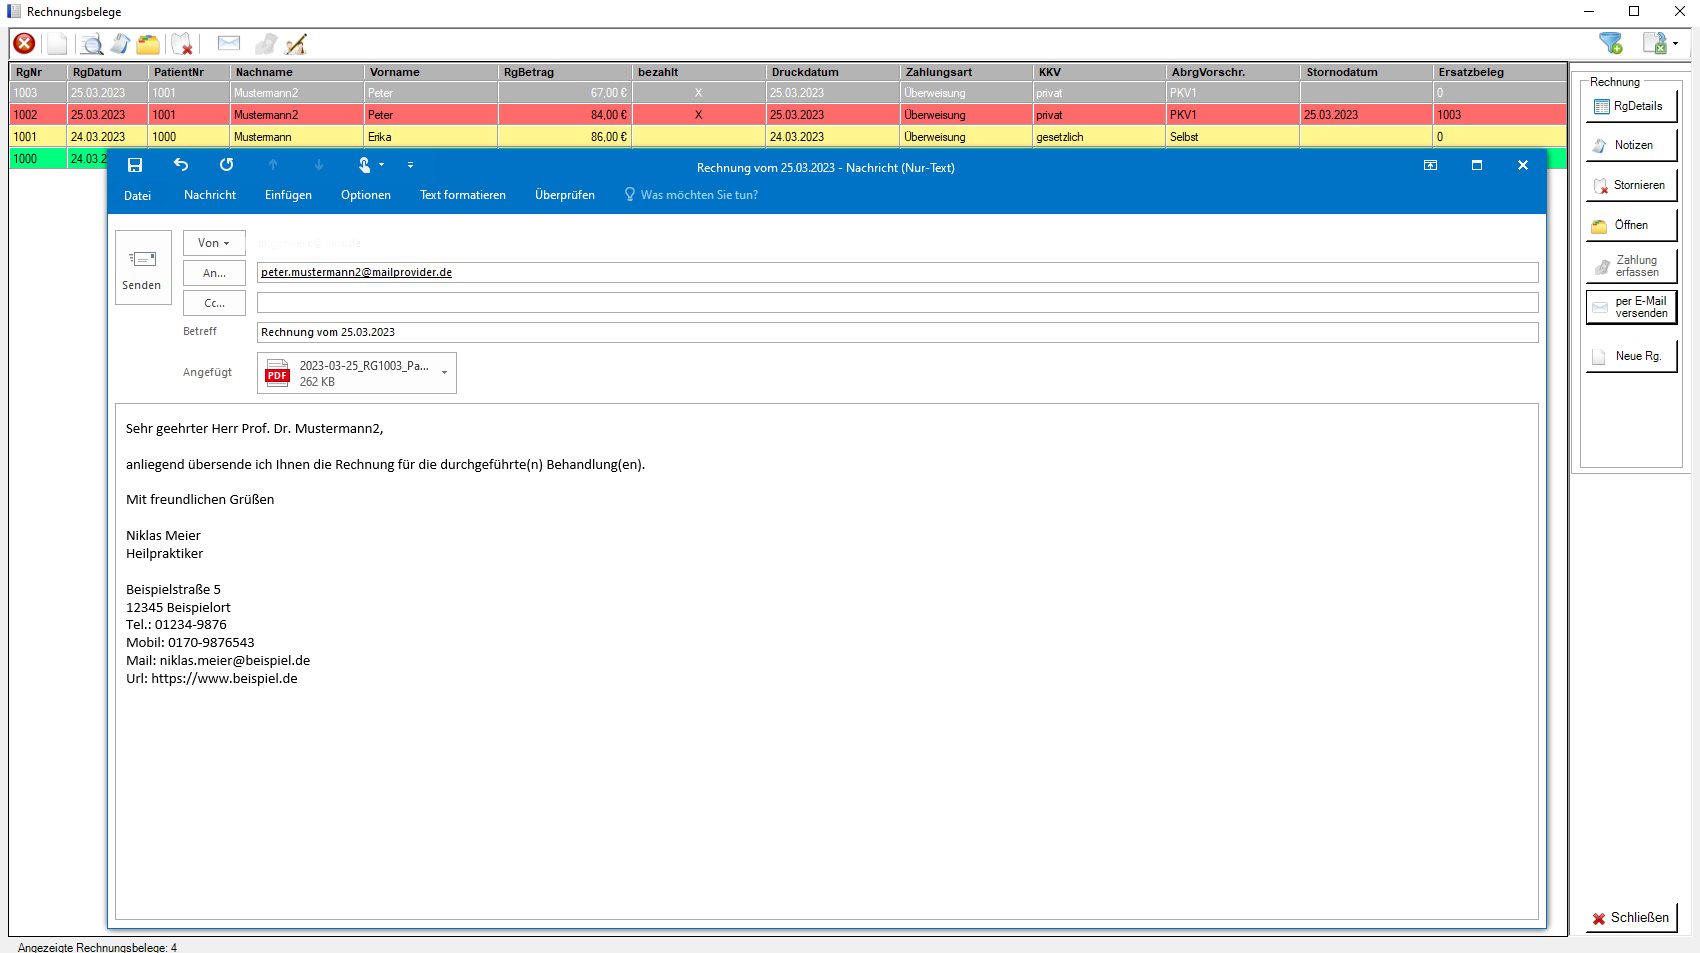This screenshot has height=953, width=1700.
Task: Click into the email message body
Action: (826, 661)
